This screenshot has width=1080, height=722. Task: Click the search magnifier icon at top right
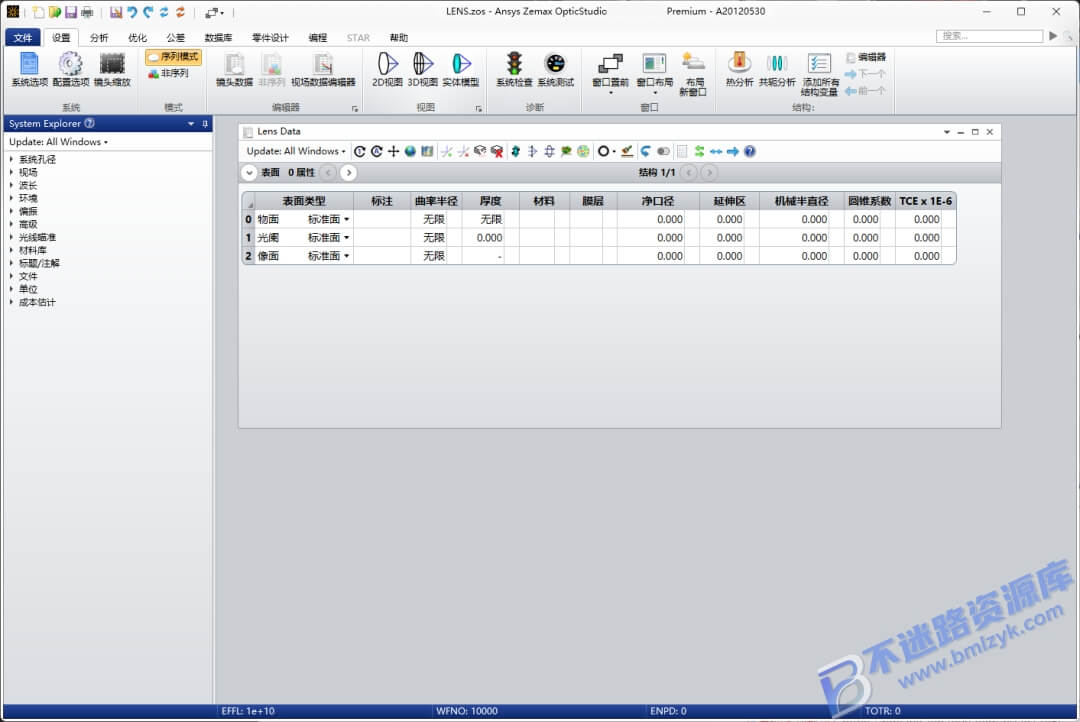[1069, 36]
